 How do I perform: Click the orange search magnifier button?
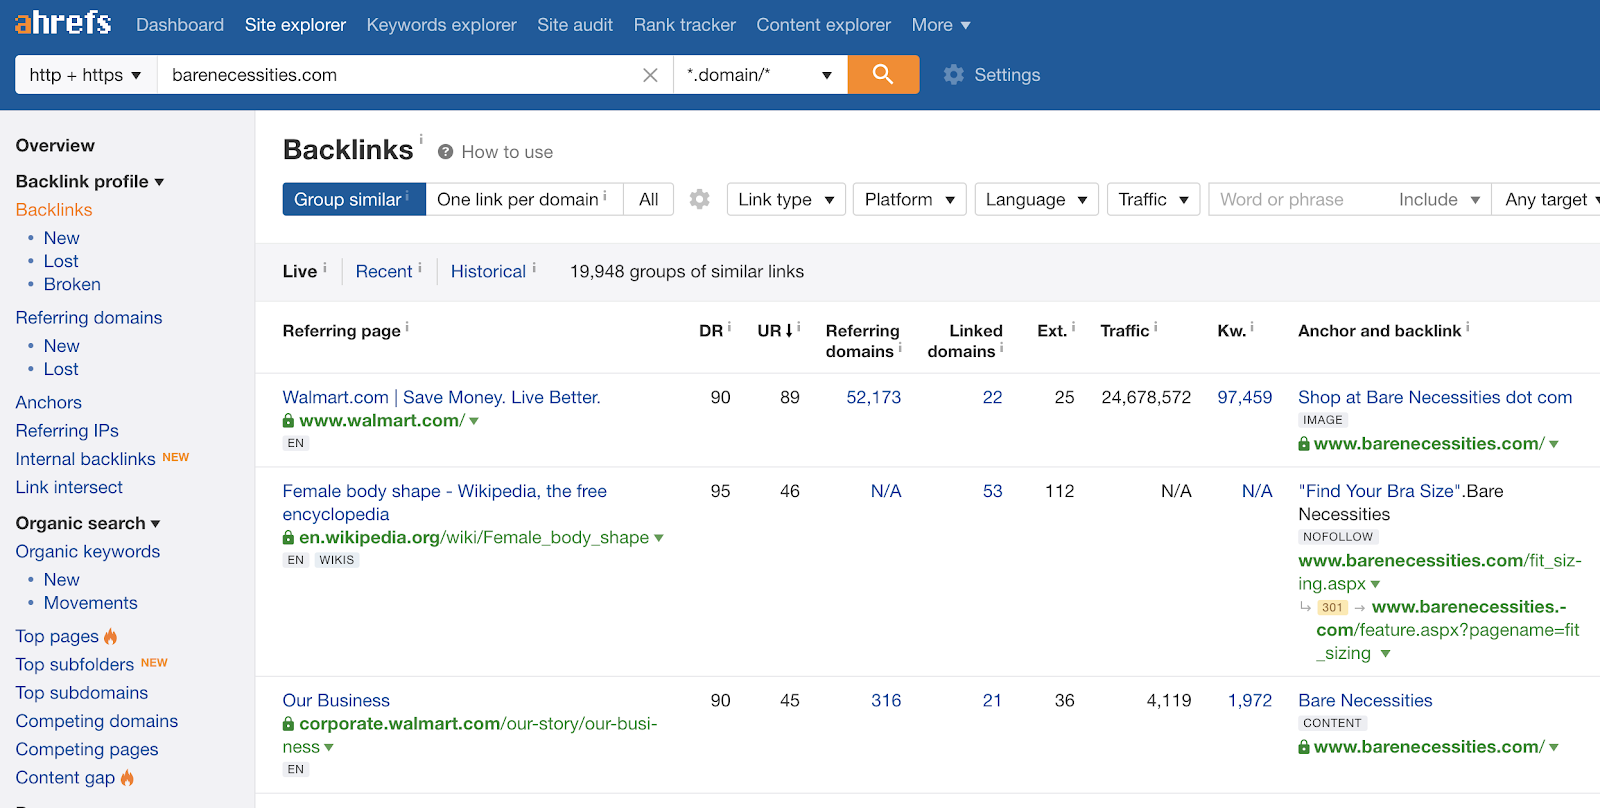(x=882, y=74)
